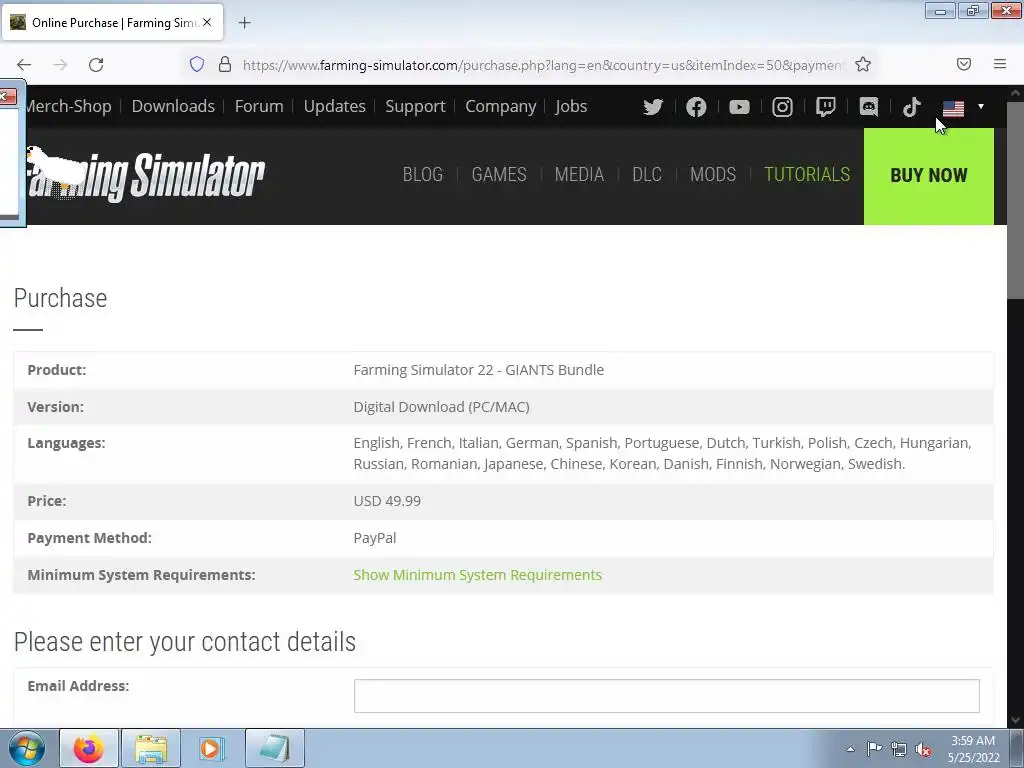Open the Windows Start menu
1024x768 pixels.
26,748
